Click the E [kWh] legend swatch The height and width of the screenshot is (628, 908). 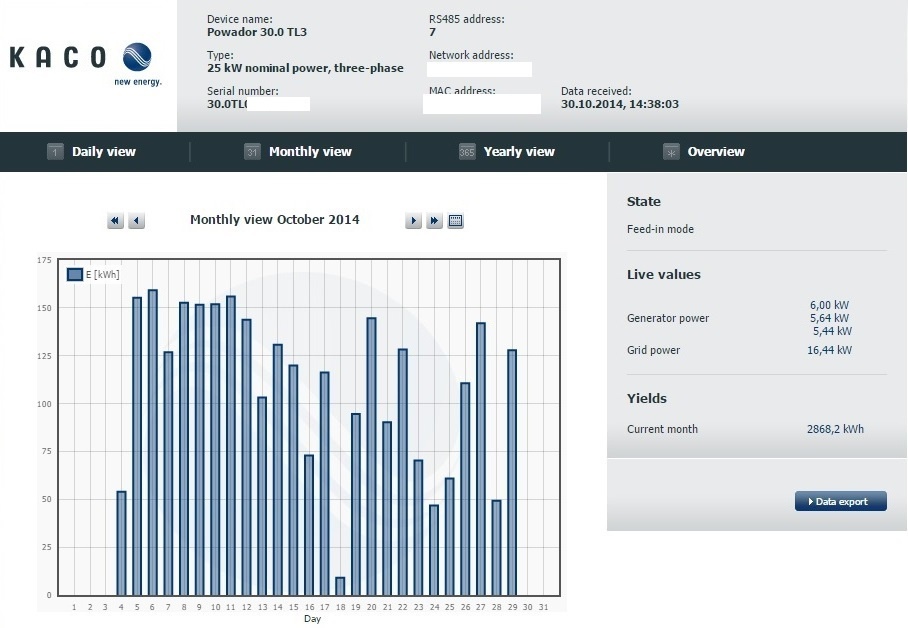tap(75, 275)
